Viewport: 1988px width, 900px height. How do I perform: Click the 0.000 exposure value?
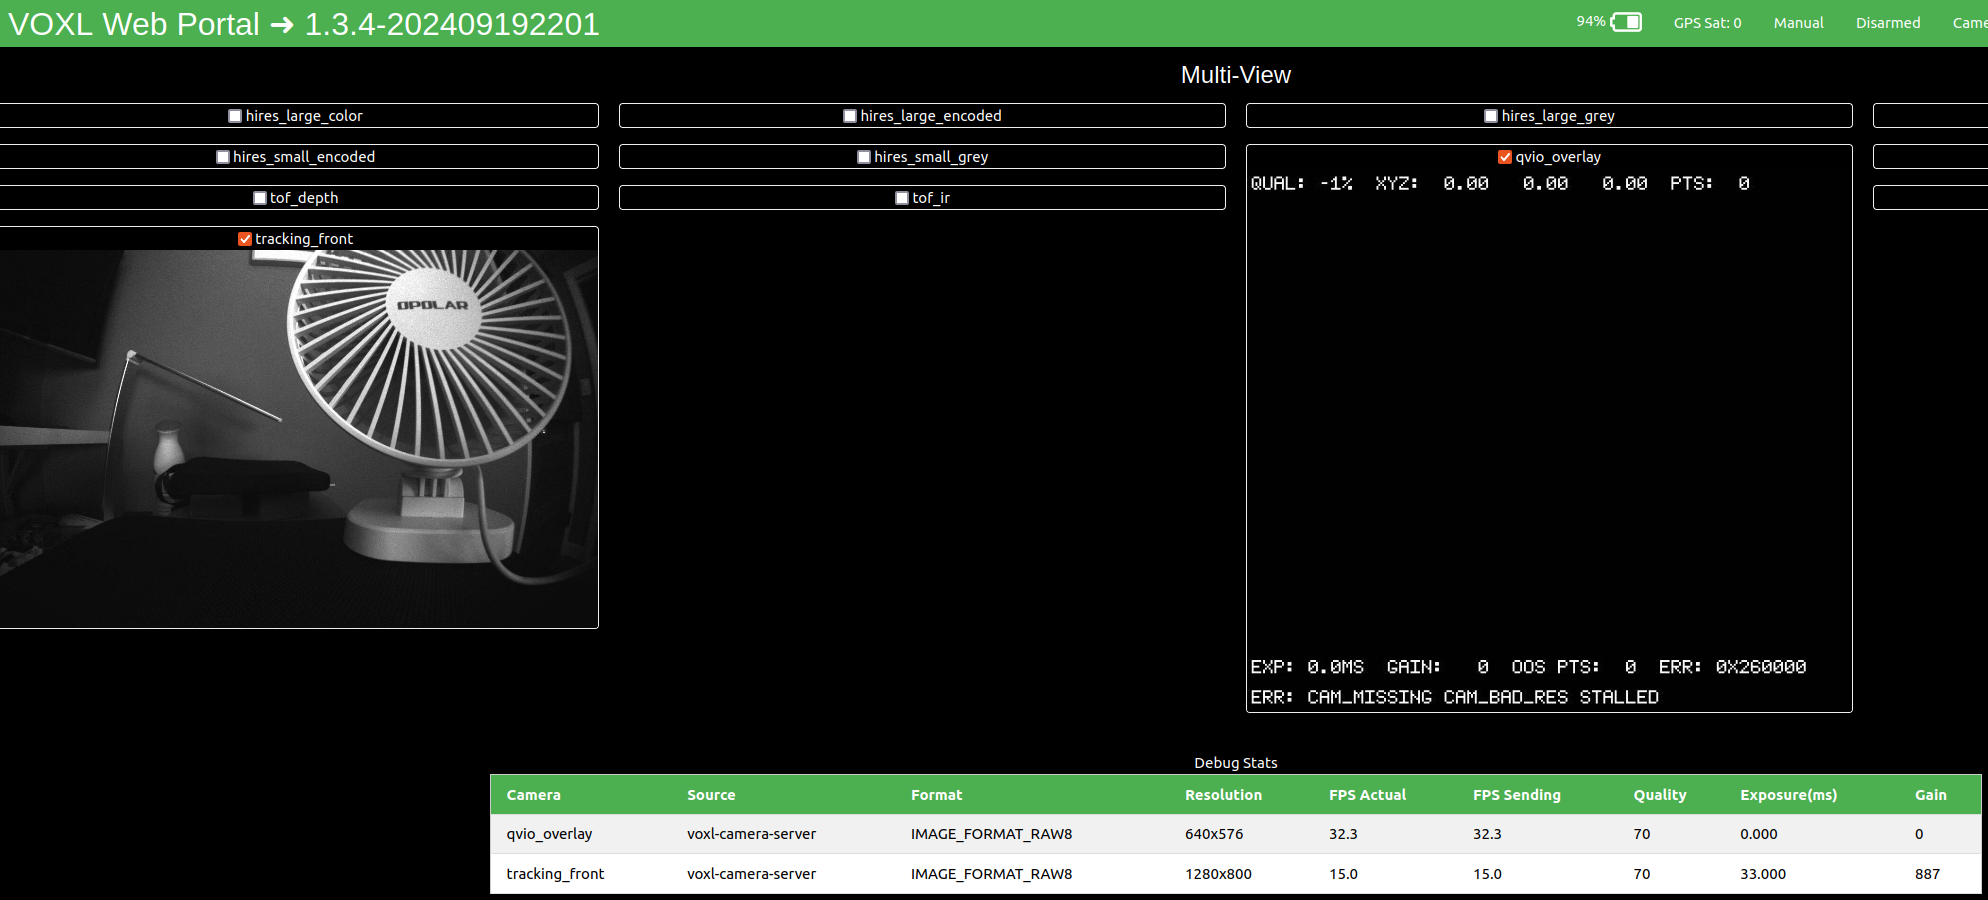pos(1758,834)
